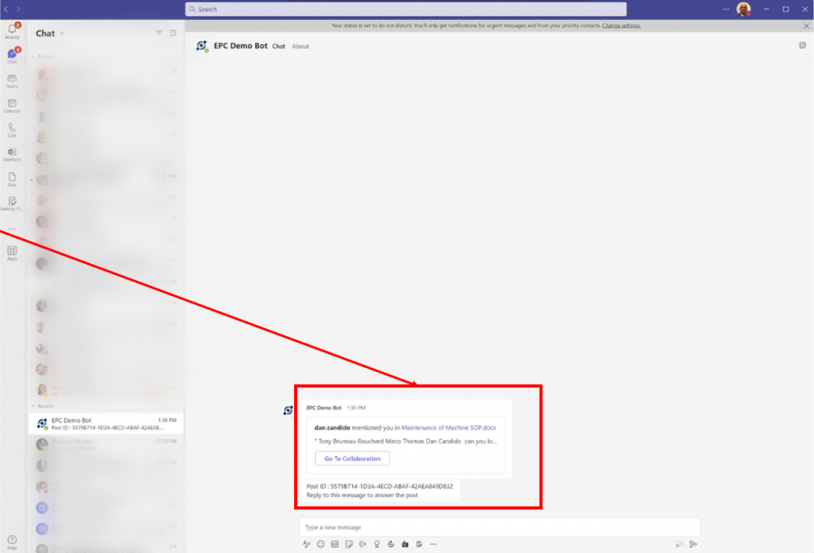Open the Emoji picker
Screen dimensions: 814x553
coord(321,544)
